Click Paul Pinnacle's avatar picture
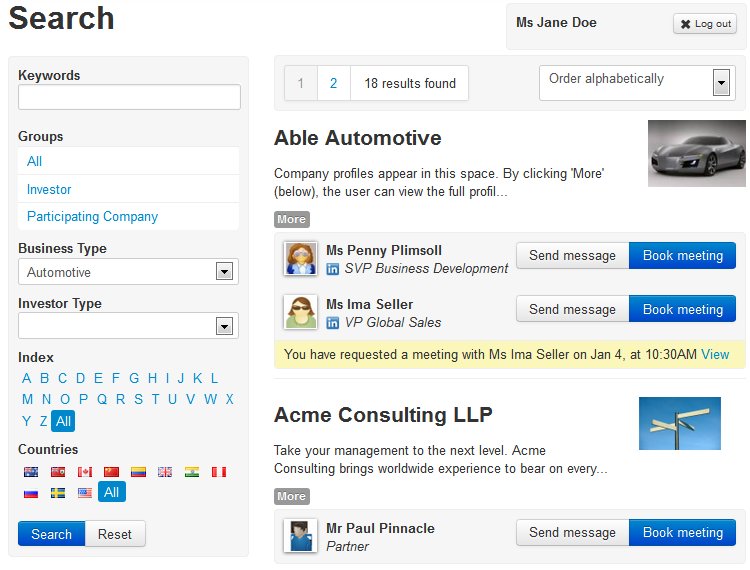 (300, 536)
